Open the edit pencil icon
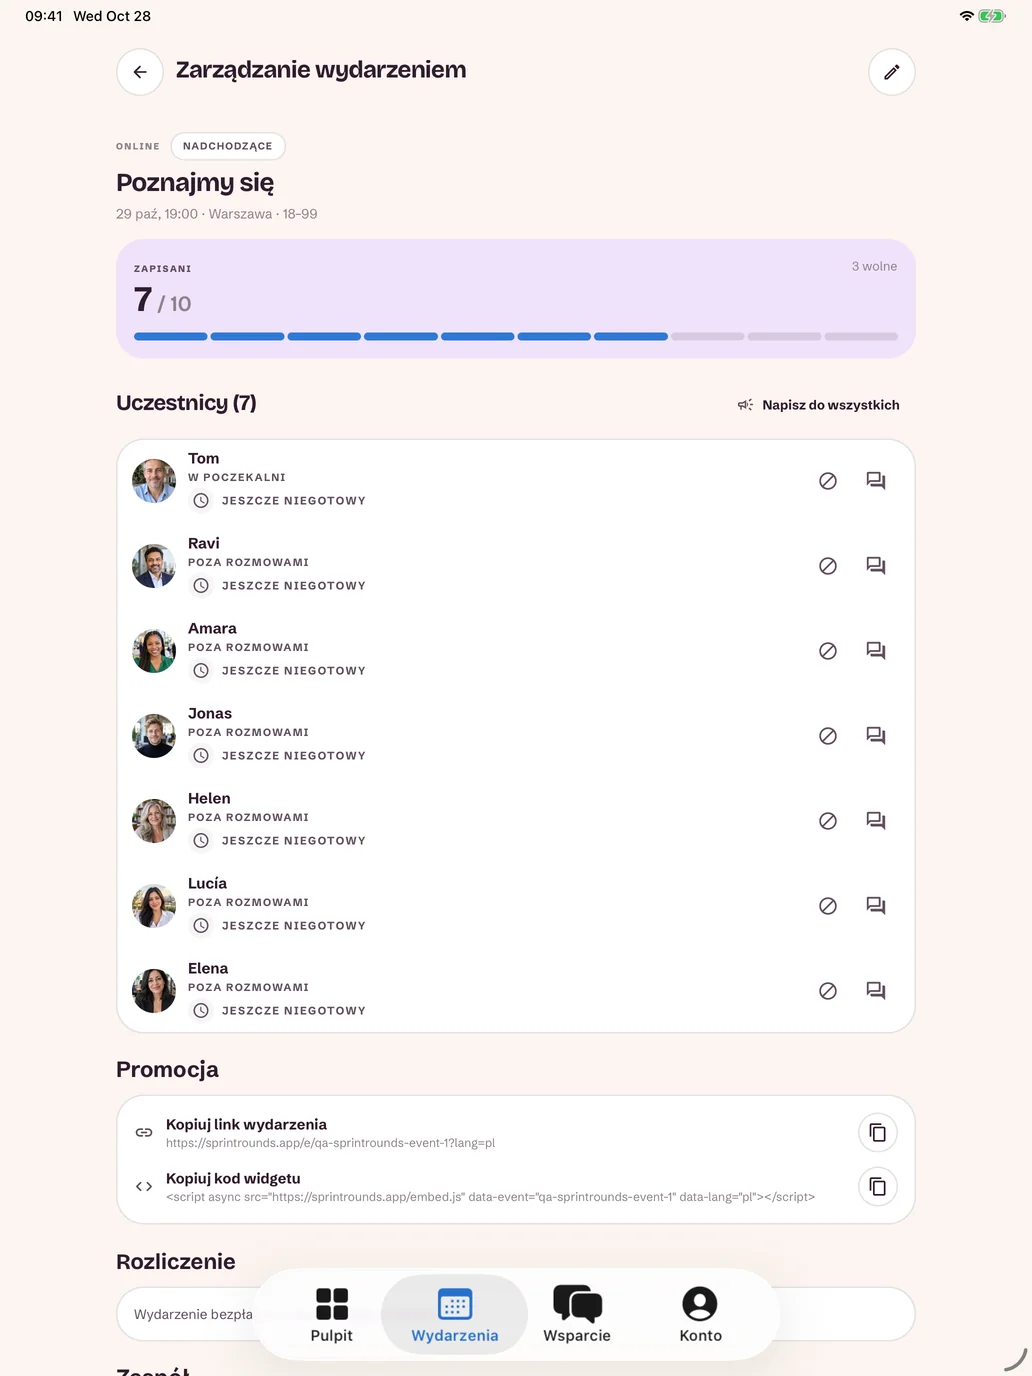 pos(892,72)
